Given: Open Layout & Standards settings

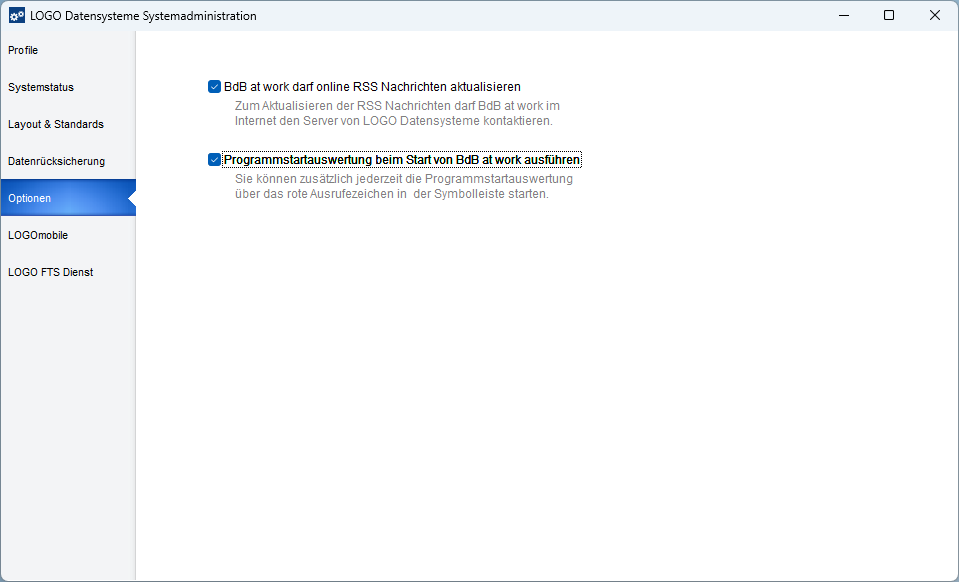Looking at the screenshot, I should pyautogui.click(x=68, y=124).
